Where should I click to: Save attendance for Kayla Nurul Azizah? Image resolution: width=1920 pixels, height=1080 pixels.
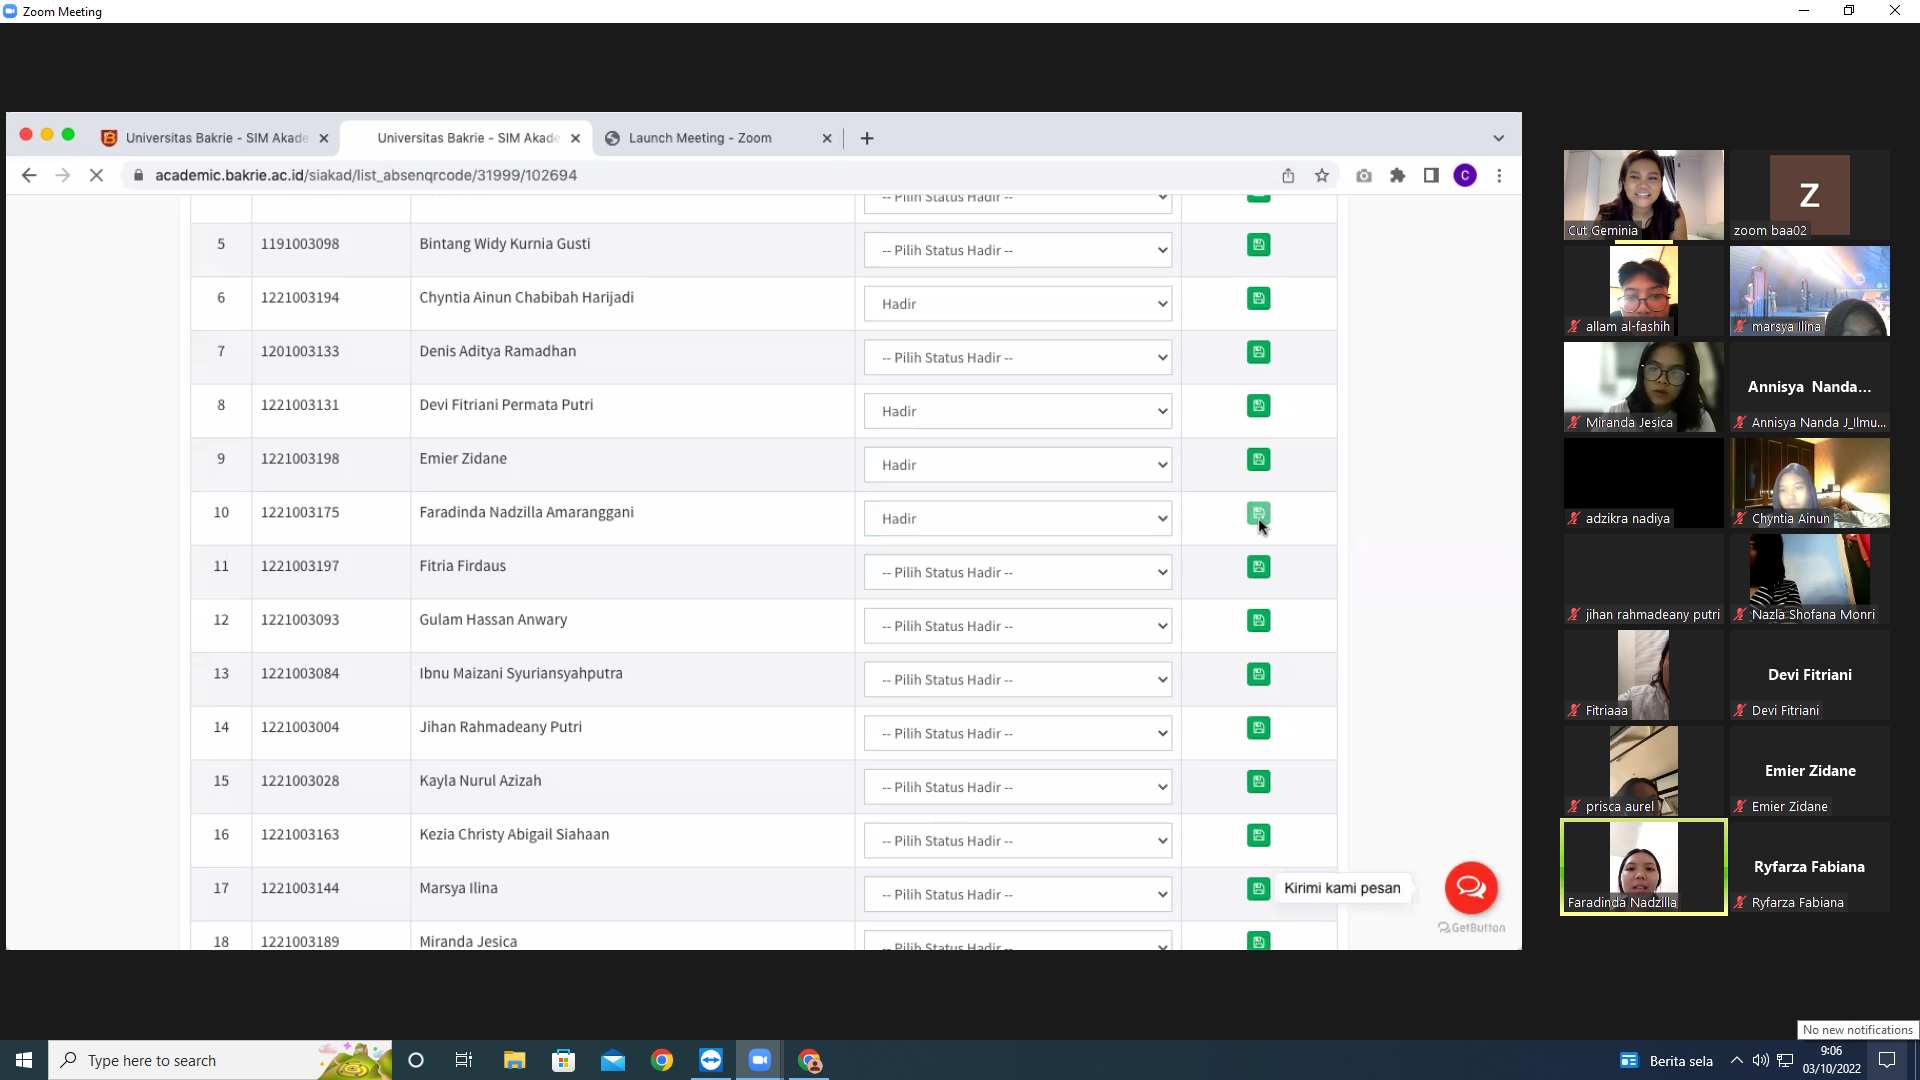coord(1258,781)
